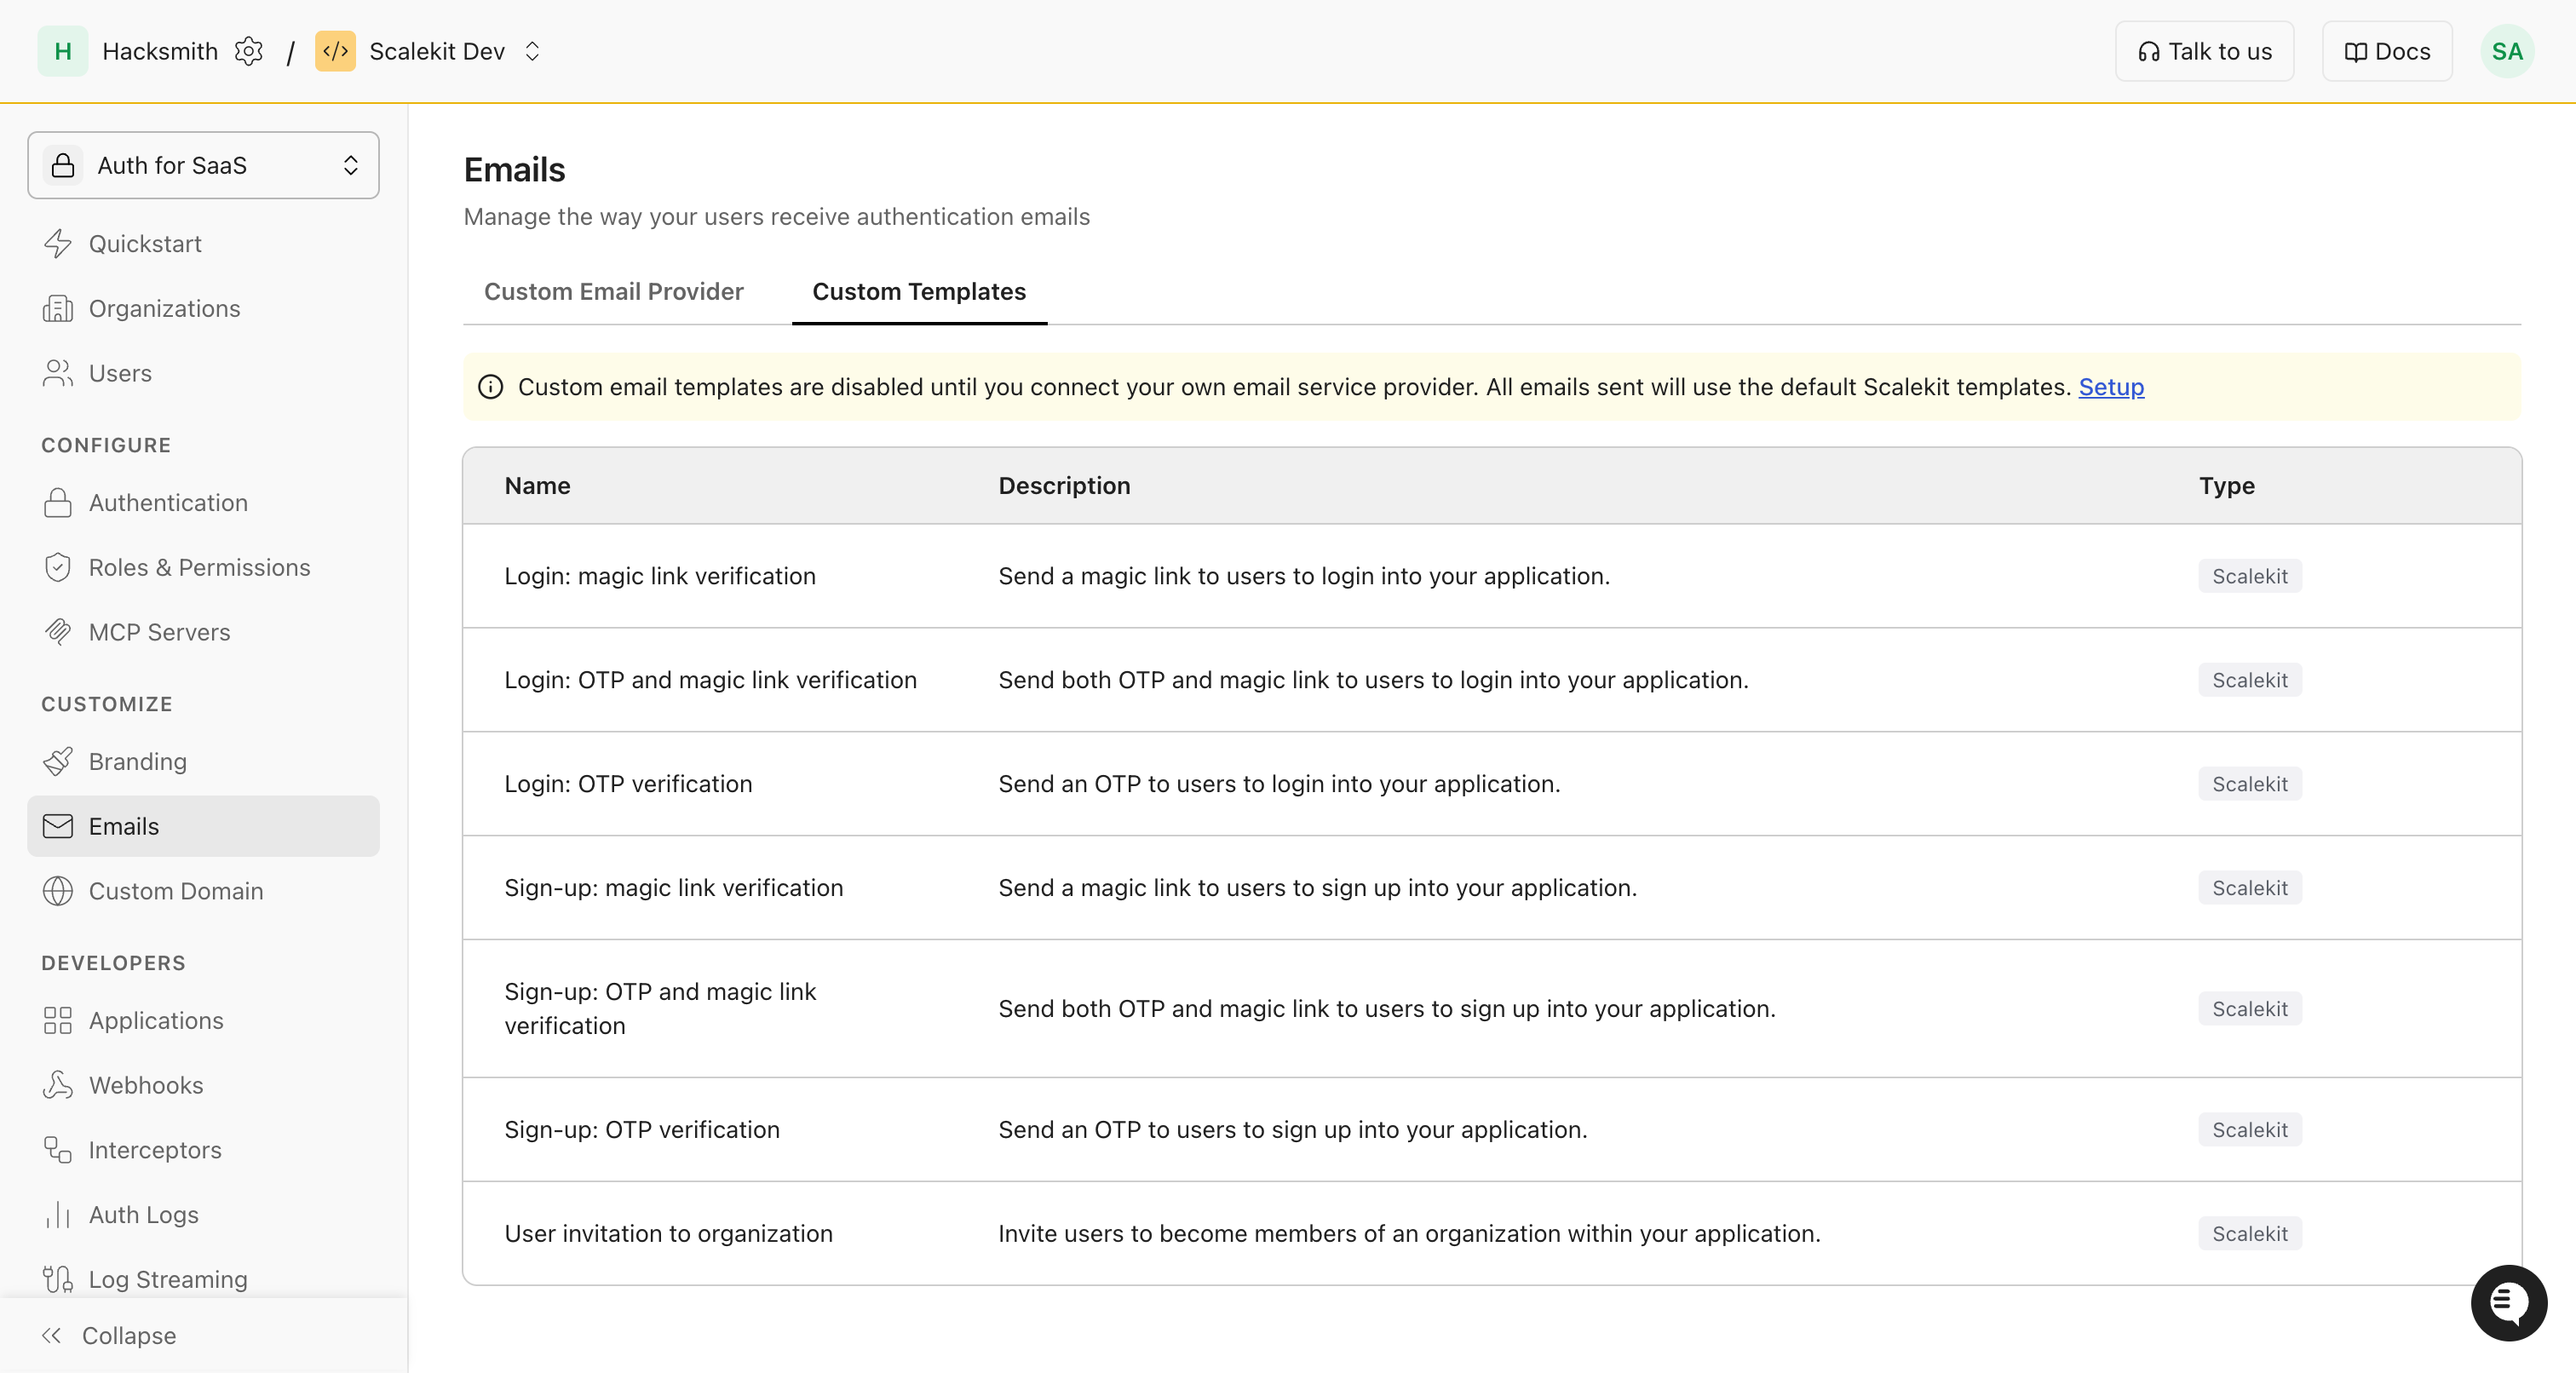Click the lock icon in Auth for SaaS selector
2576x1373 pixels.
tap(63, 165)
